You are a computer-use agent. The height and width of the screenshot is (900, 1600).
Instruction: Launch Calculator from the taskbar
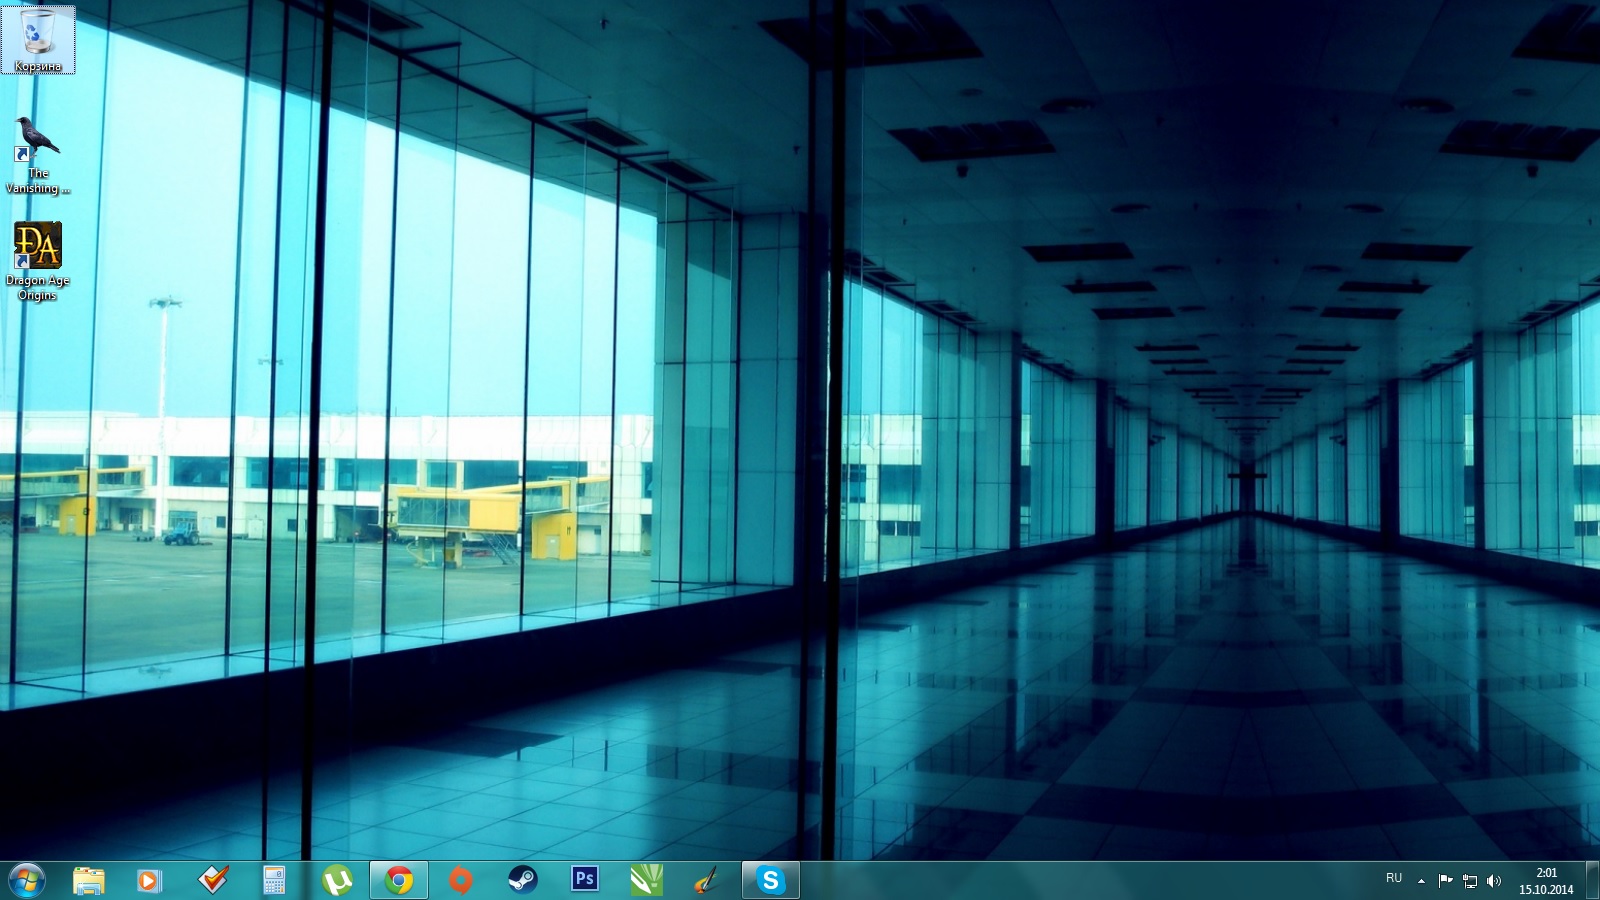click(274, 880)
